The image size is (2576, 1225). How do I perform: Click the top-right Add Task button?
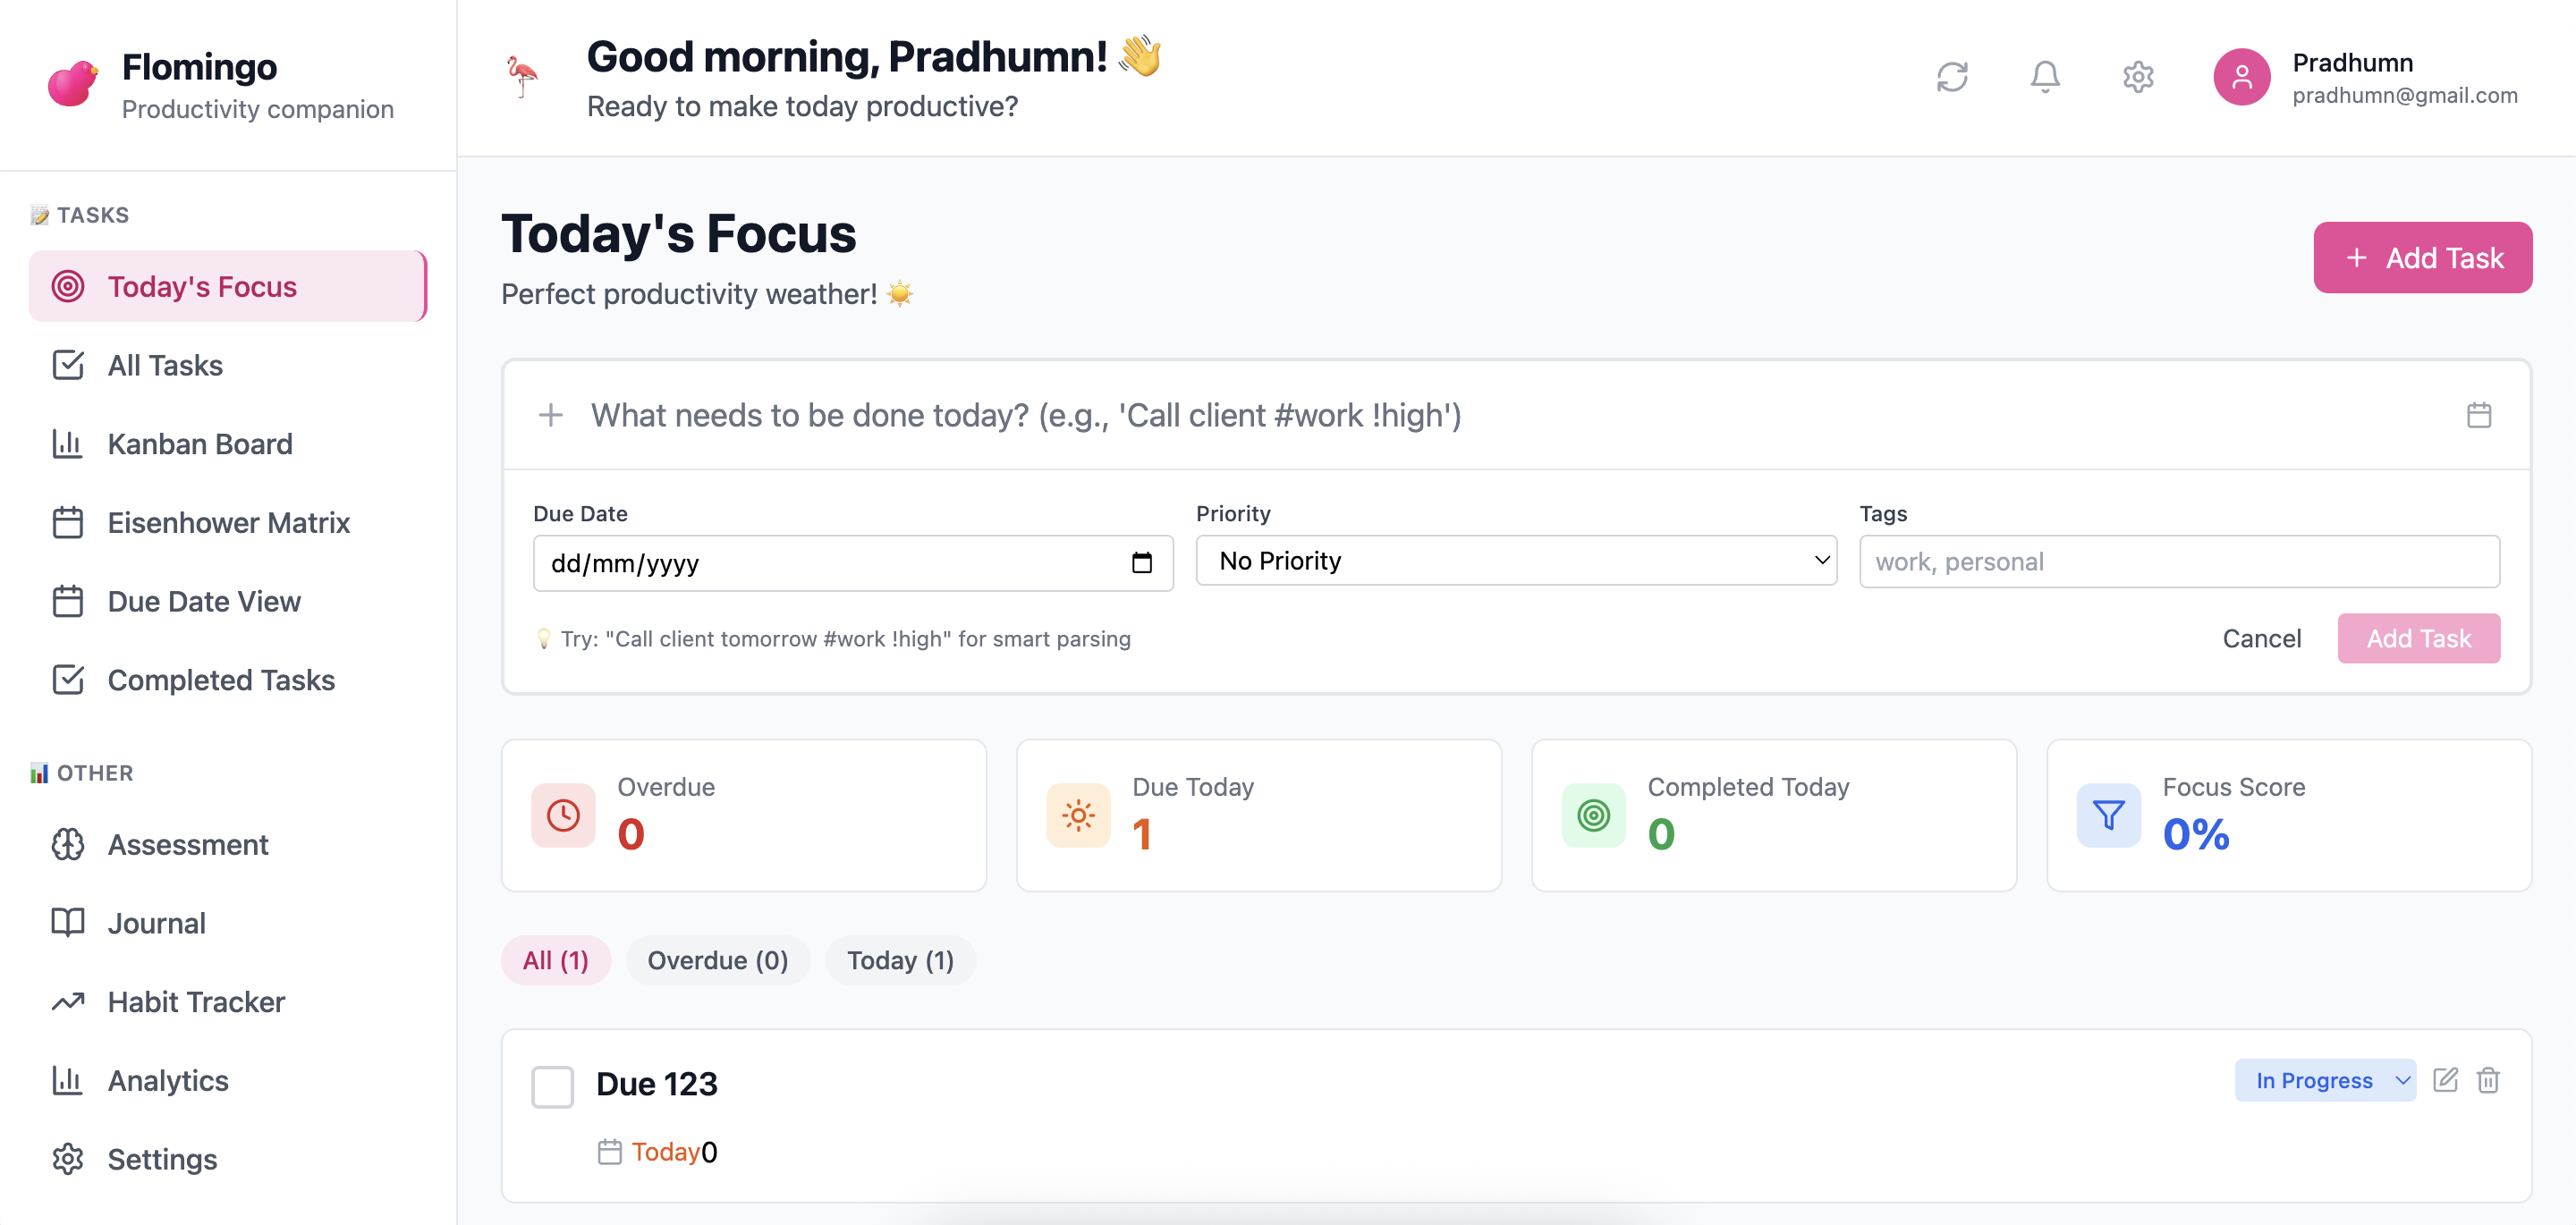[x=2422, y=258]
